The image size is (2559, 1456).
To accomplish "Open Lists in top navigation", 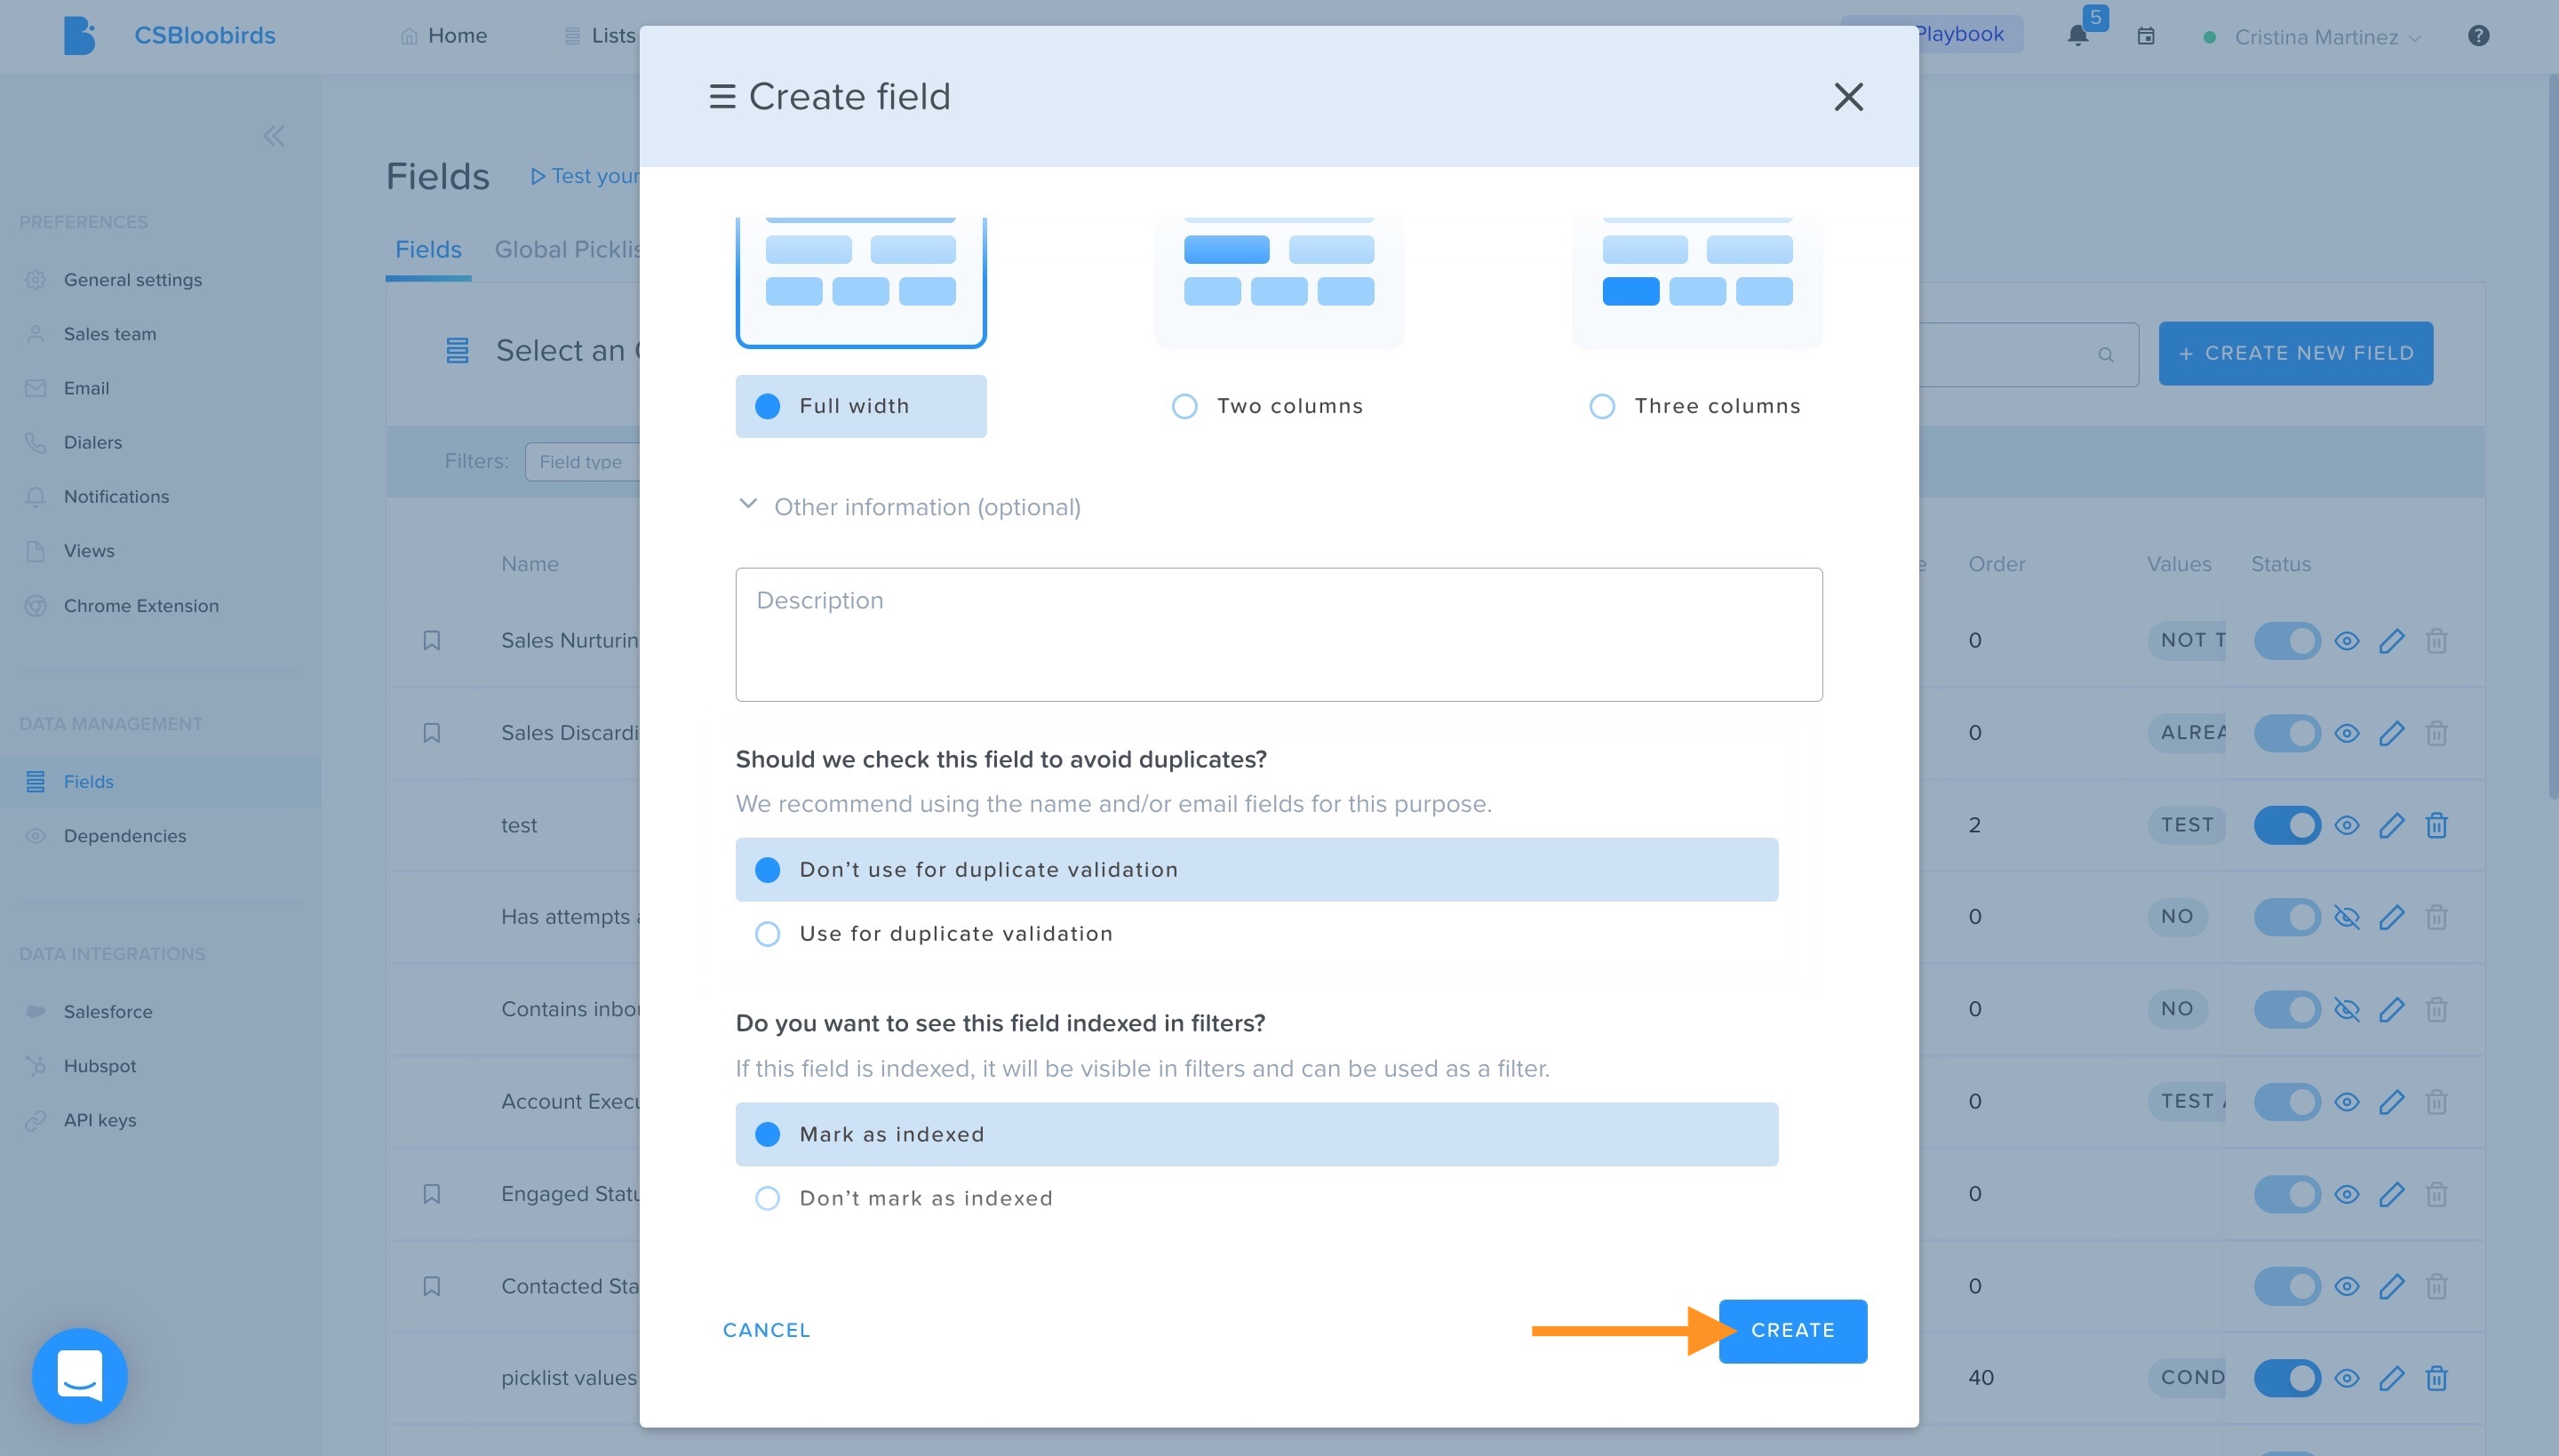I will point(599,36).
